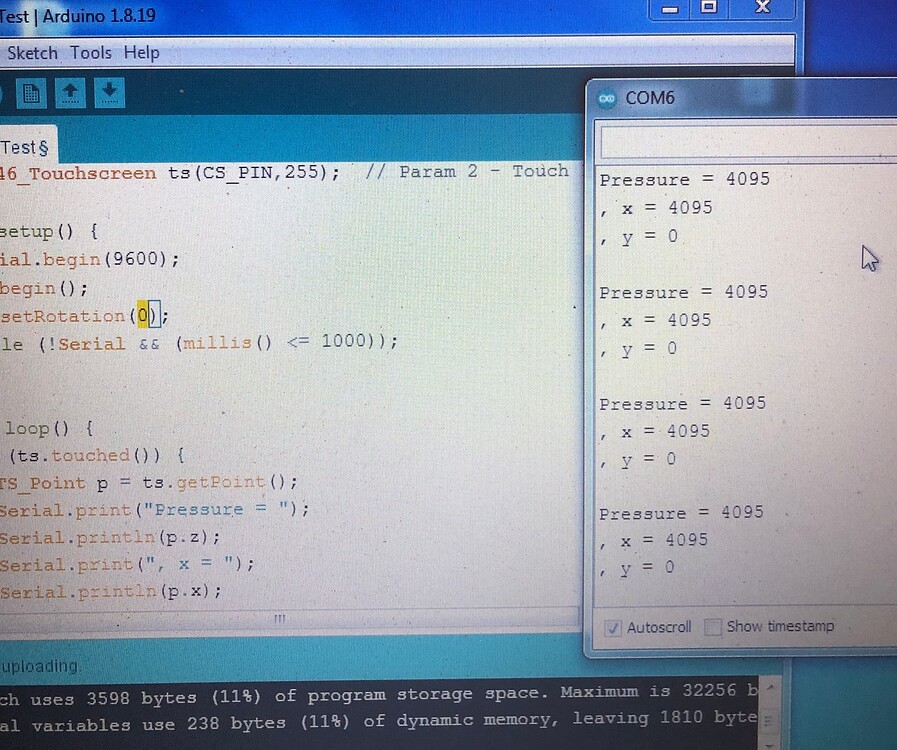Select the highlighted 0 in setRotation
Screen dimensions: 897x750
pos(143,315)
